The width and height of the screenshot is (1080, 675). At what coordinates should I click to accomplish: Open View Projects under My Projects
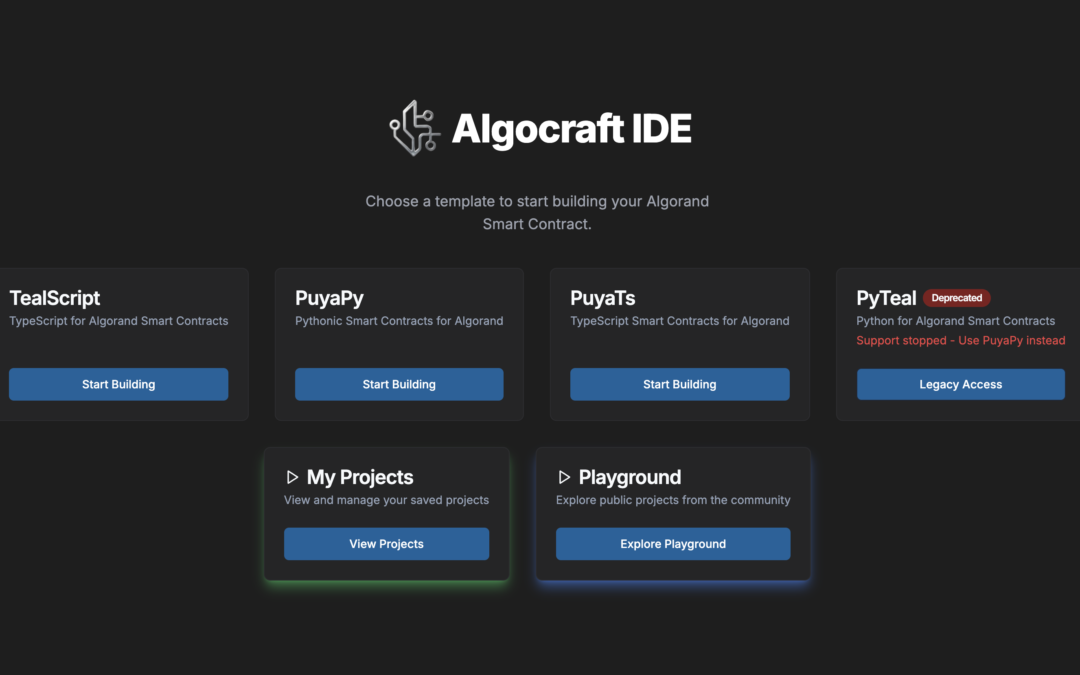[x=386, y=543]
